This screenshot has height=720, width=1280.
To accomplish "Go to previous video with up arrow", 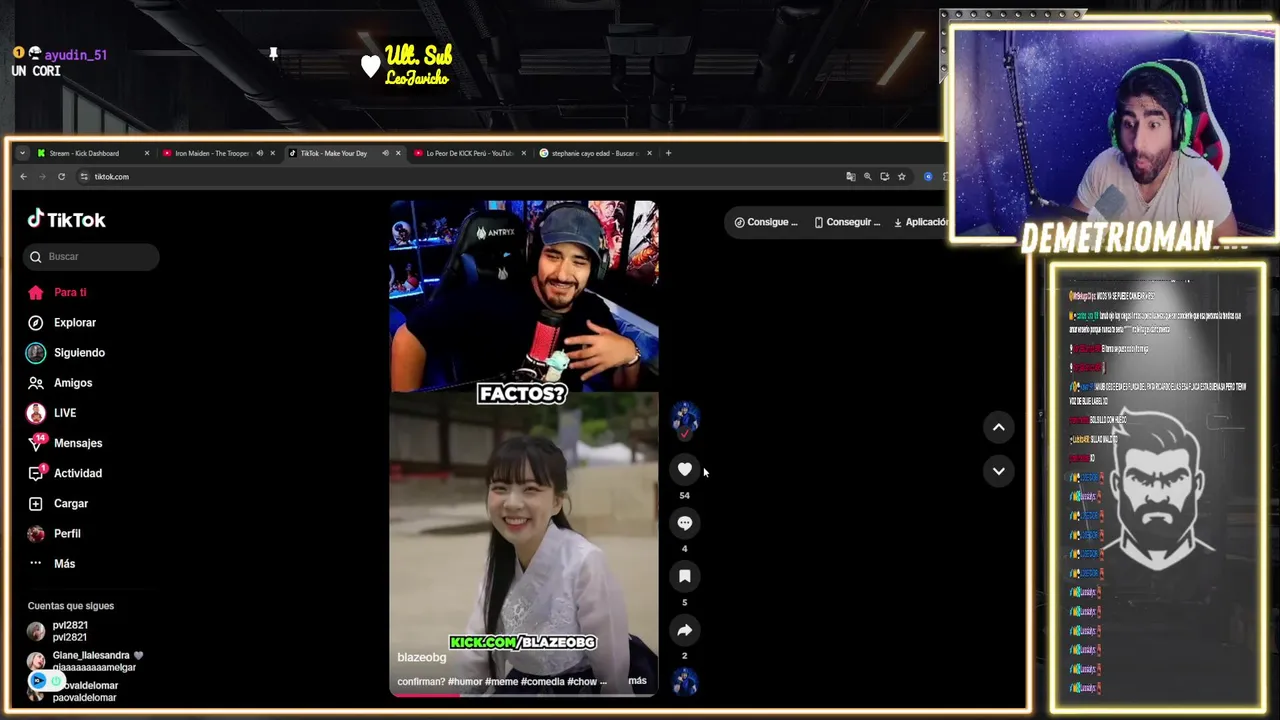I will (x=998, y=427).
